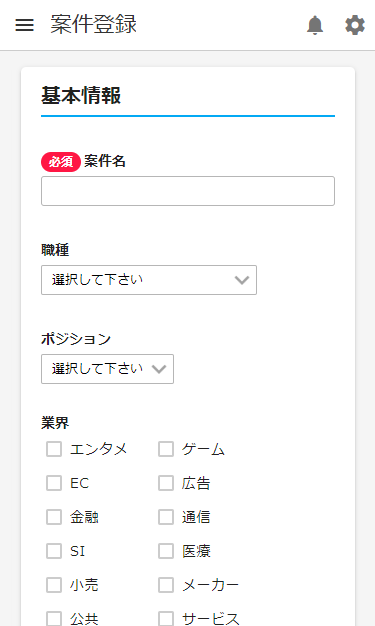Click the ポジション dropdown chevron arrow
375x626 pixels.
[159, 369]
